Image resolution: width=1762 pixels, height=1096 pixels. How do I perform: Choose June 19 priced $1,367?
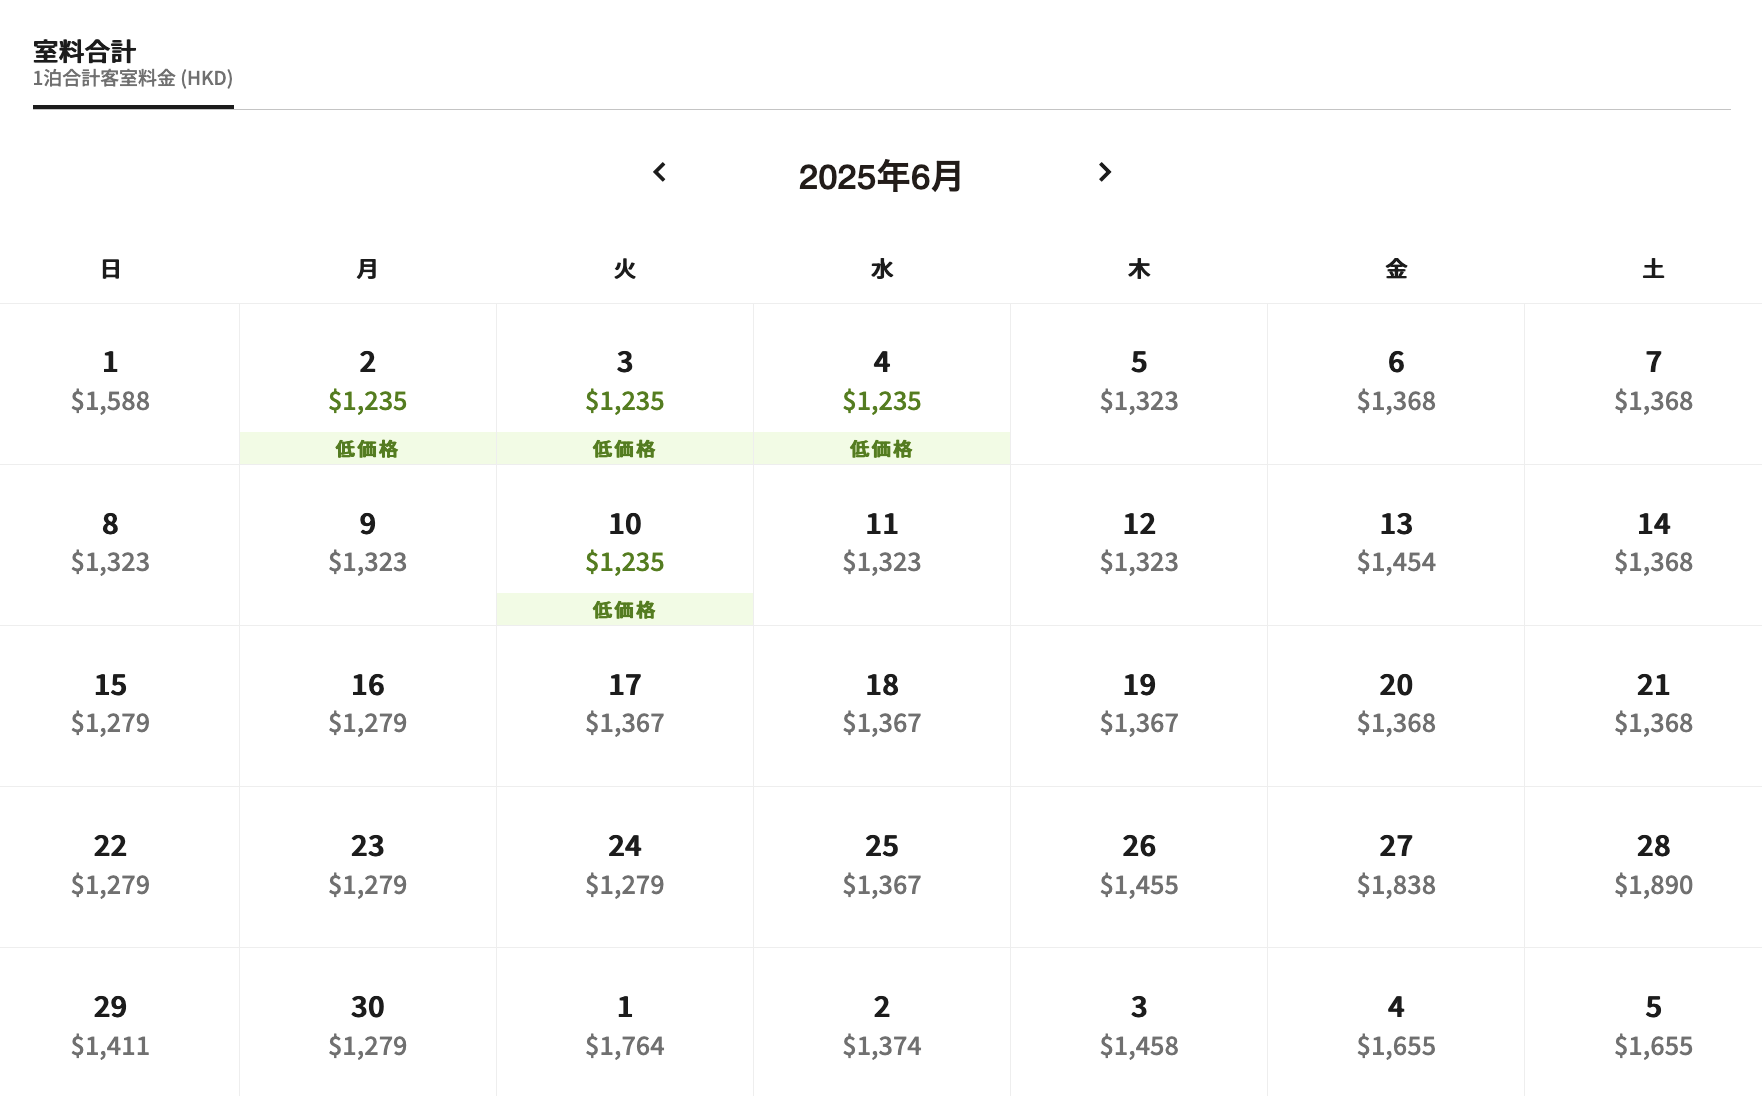pos(1139,706)
